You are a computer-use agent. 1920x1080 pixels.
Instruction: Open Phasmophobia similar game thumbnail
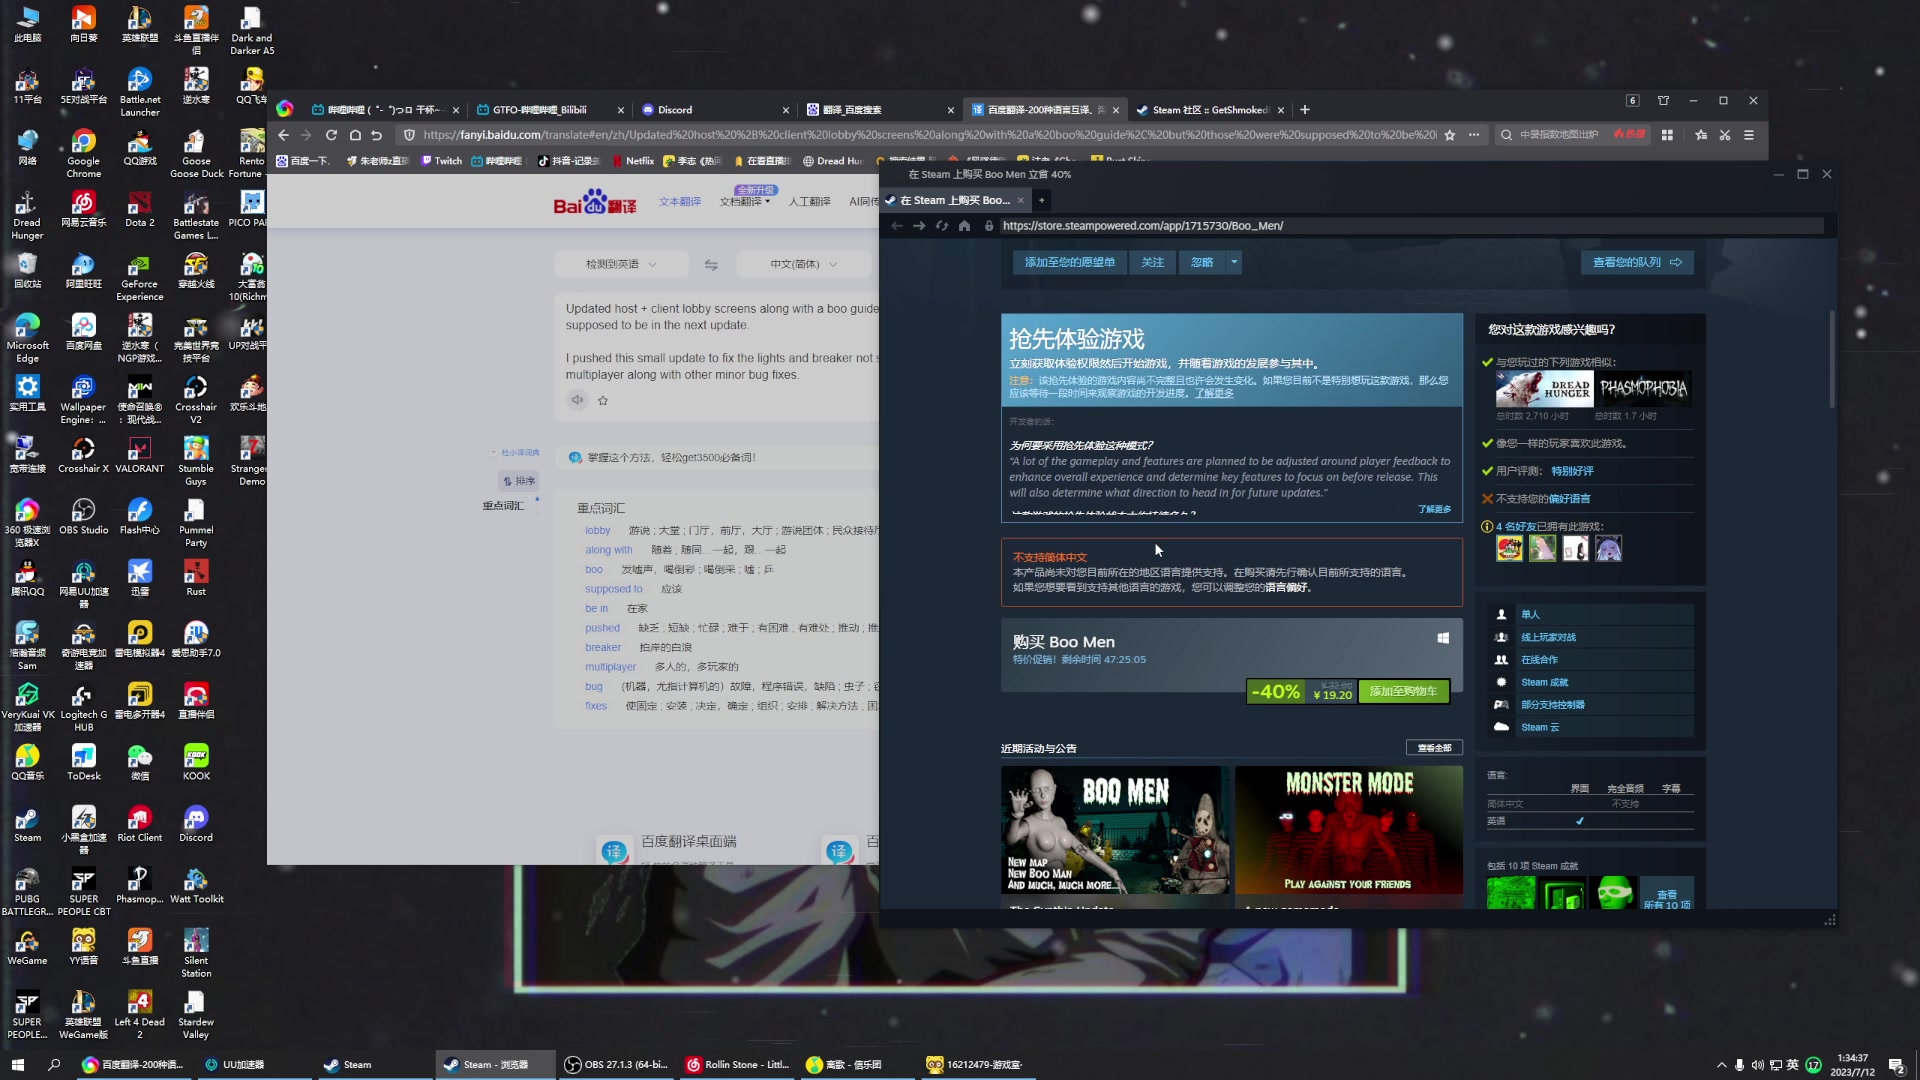[x=1644, y=389]
